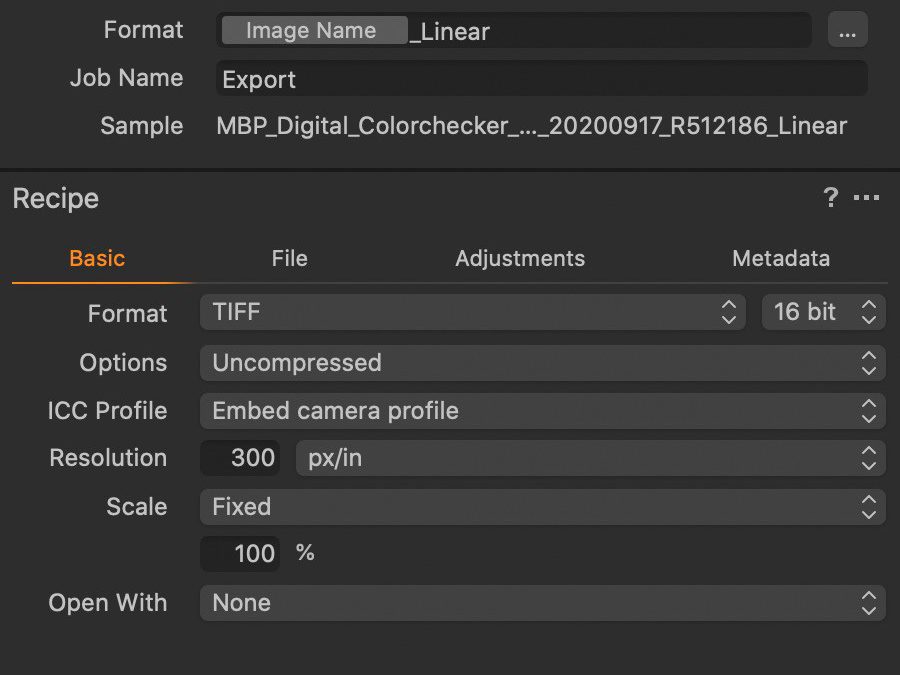Open the 16 bit depth dropdown

(x=823, y=312)
